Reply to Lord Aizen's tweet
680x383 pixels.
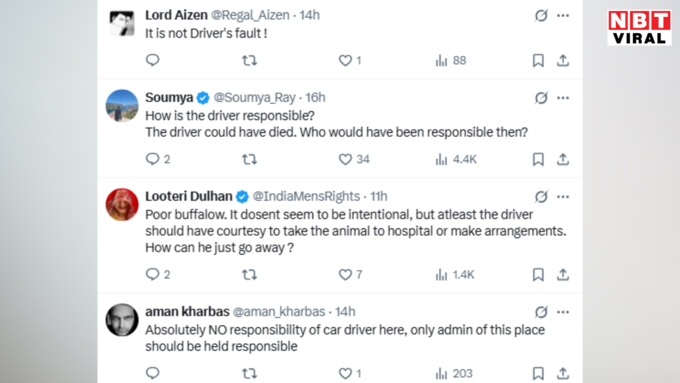click(x=153, y=60)
